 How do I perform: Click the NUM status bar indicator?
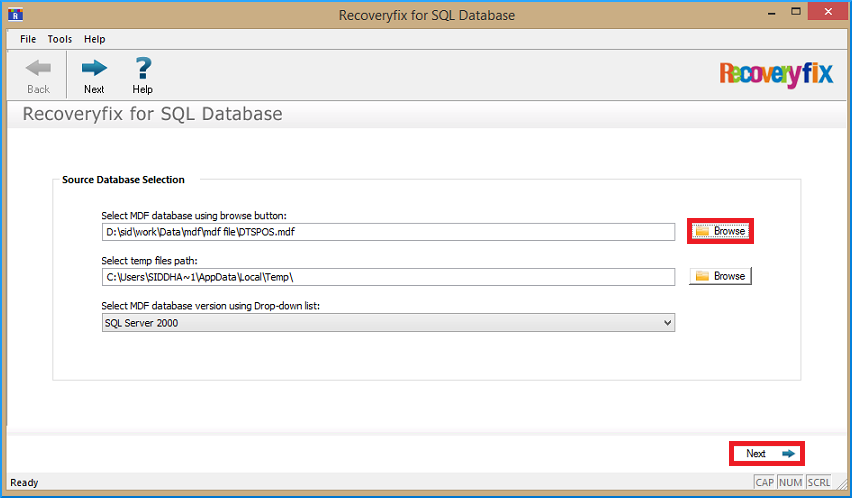pyautogui.click(x=790, y=482)
